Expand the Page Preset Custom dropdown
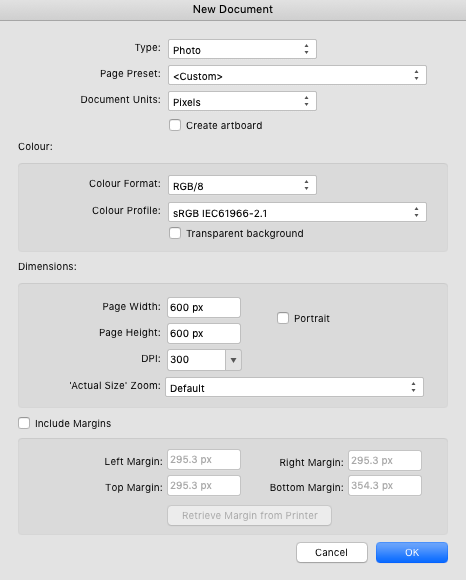This screenshot has width=466, height=580. coord(297,75)
